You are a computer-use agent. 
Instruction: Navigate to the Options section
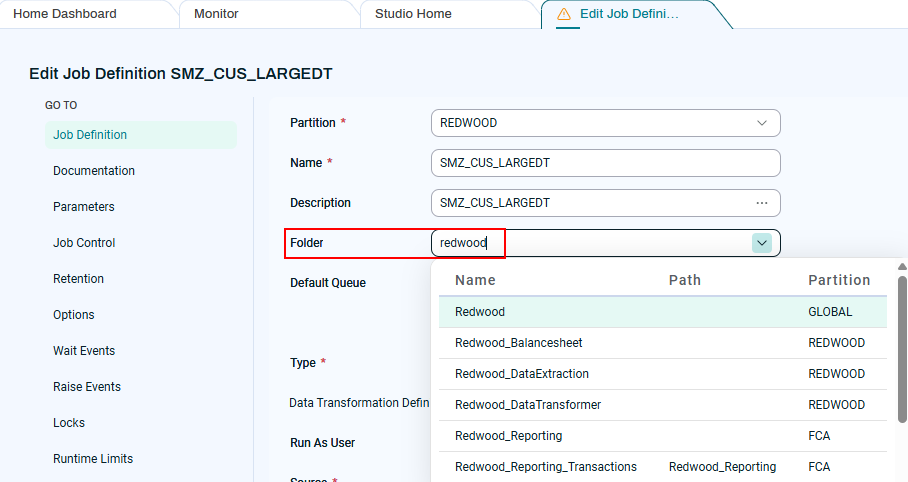point(74,315)
